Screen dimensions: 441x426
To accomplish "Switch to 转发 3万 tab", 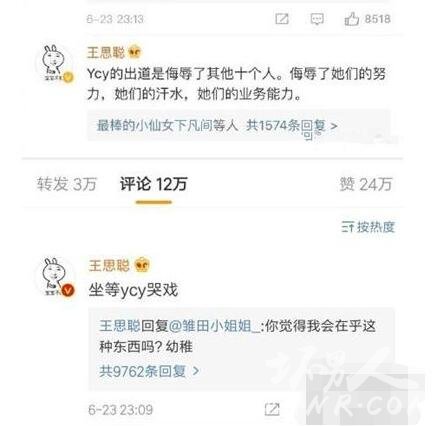I will [x=67, y=184].
